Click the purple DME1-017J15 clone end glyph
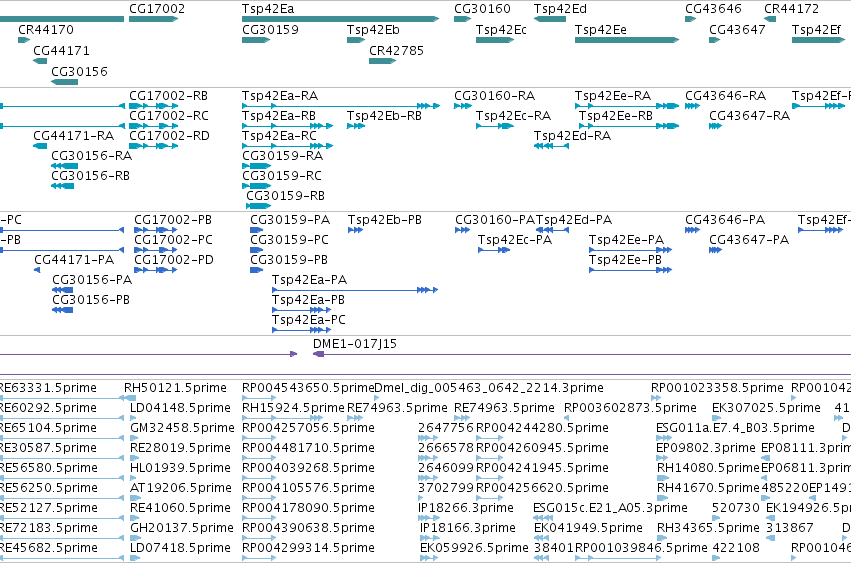 (x=319, y=354)
